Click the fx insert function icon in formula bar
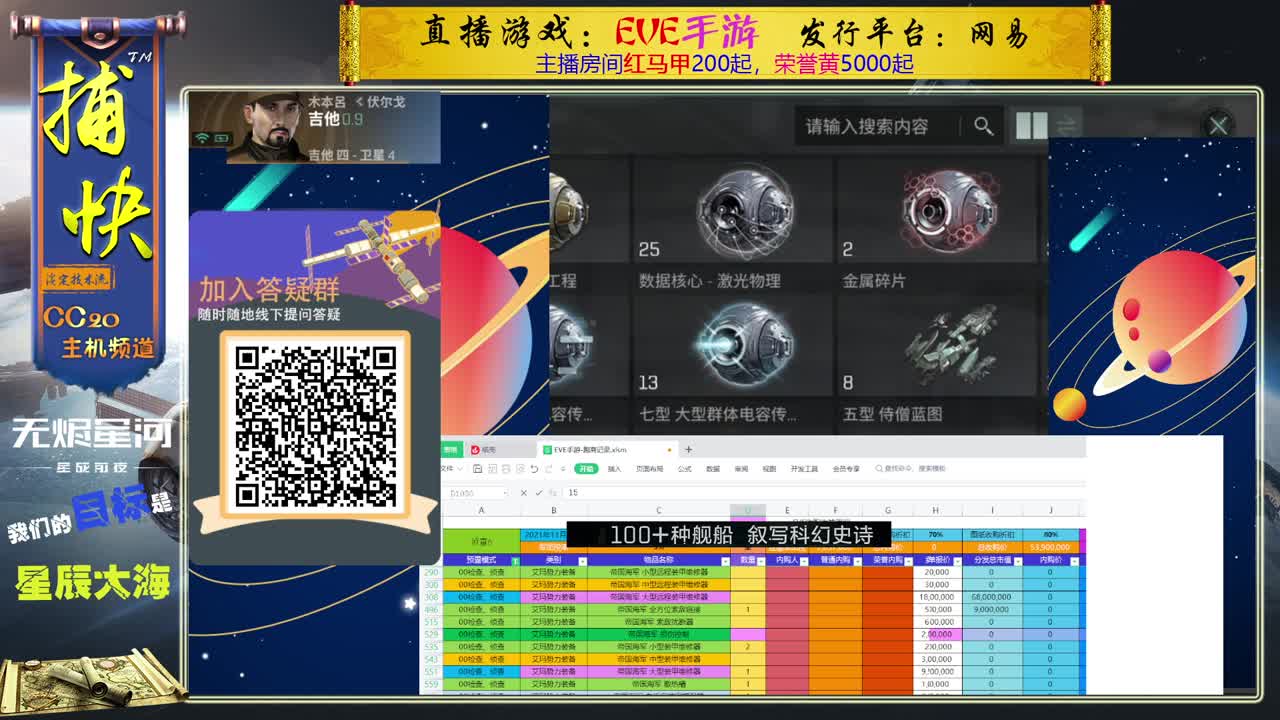Viewport: 1280px width, 720px height. pos(552,493)
